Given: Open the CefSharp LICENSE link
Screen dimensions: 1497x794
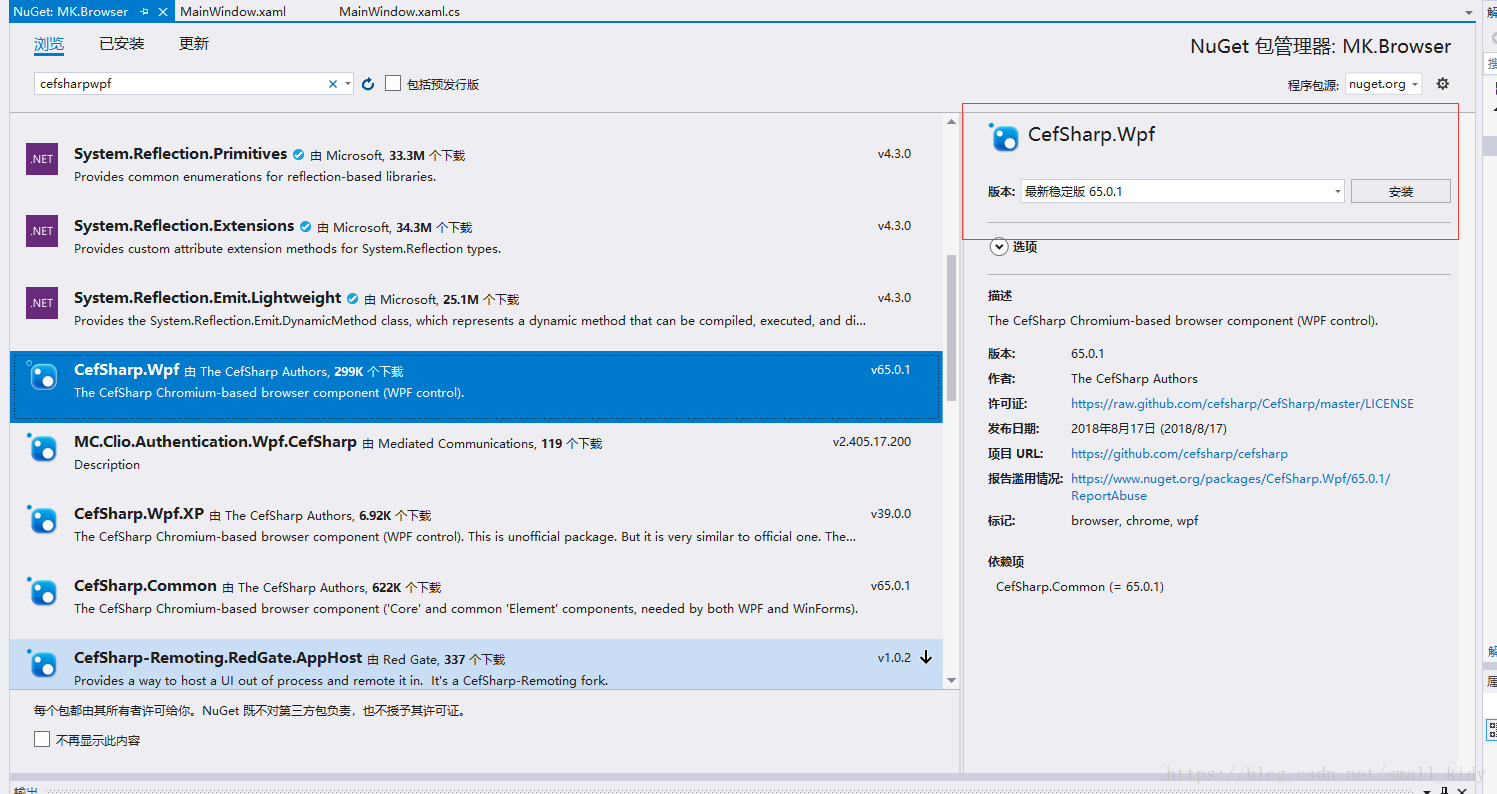Looking at the screenshot, I should pyautogui.click(x=1242, y=403).
